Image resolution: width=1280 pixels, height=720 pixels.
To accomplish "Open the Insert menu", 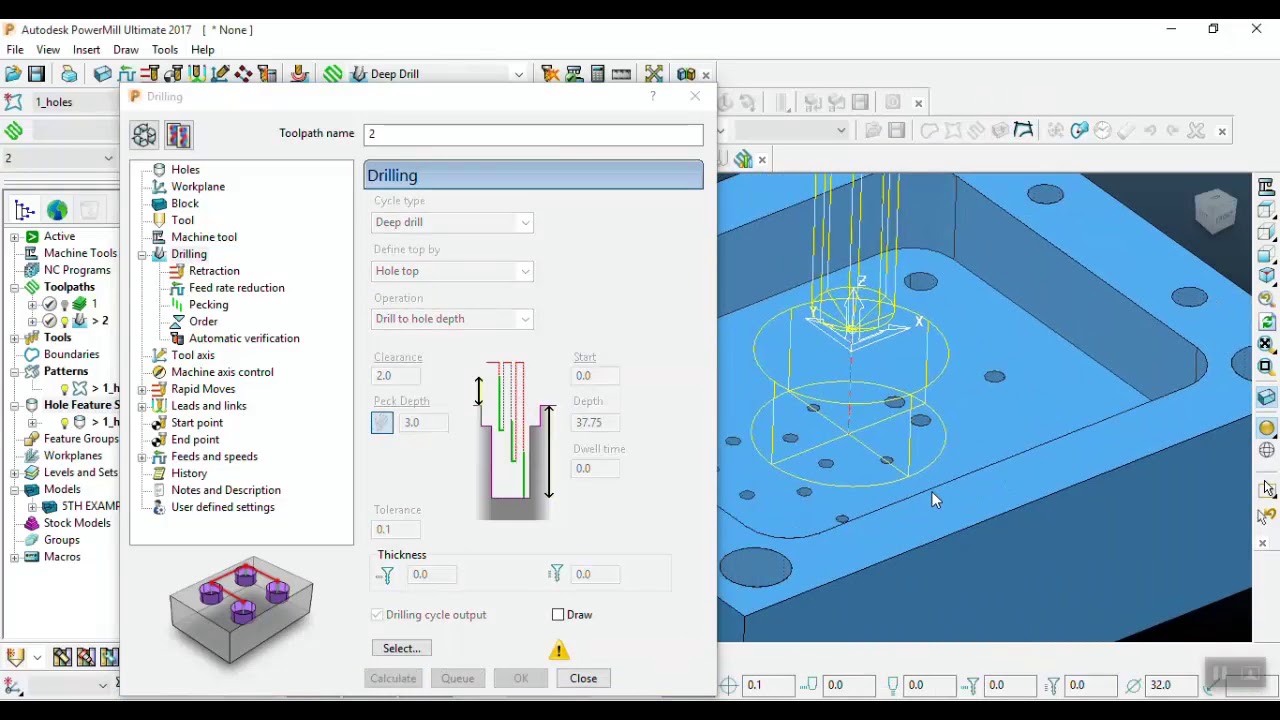I will point(86,50).
